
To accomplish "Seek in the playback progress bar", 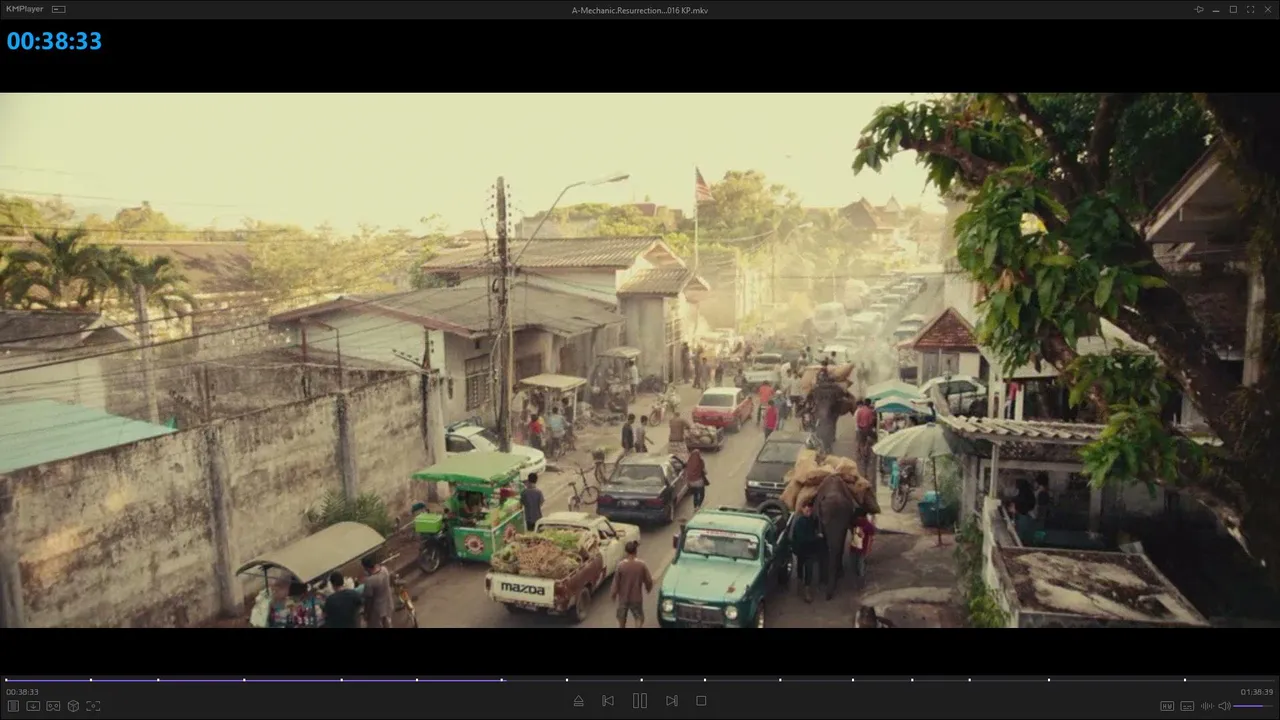I will pos(640,680).
